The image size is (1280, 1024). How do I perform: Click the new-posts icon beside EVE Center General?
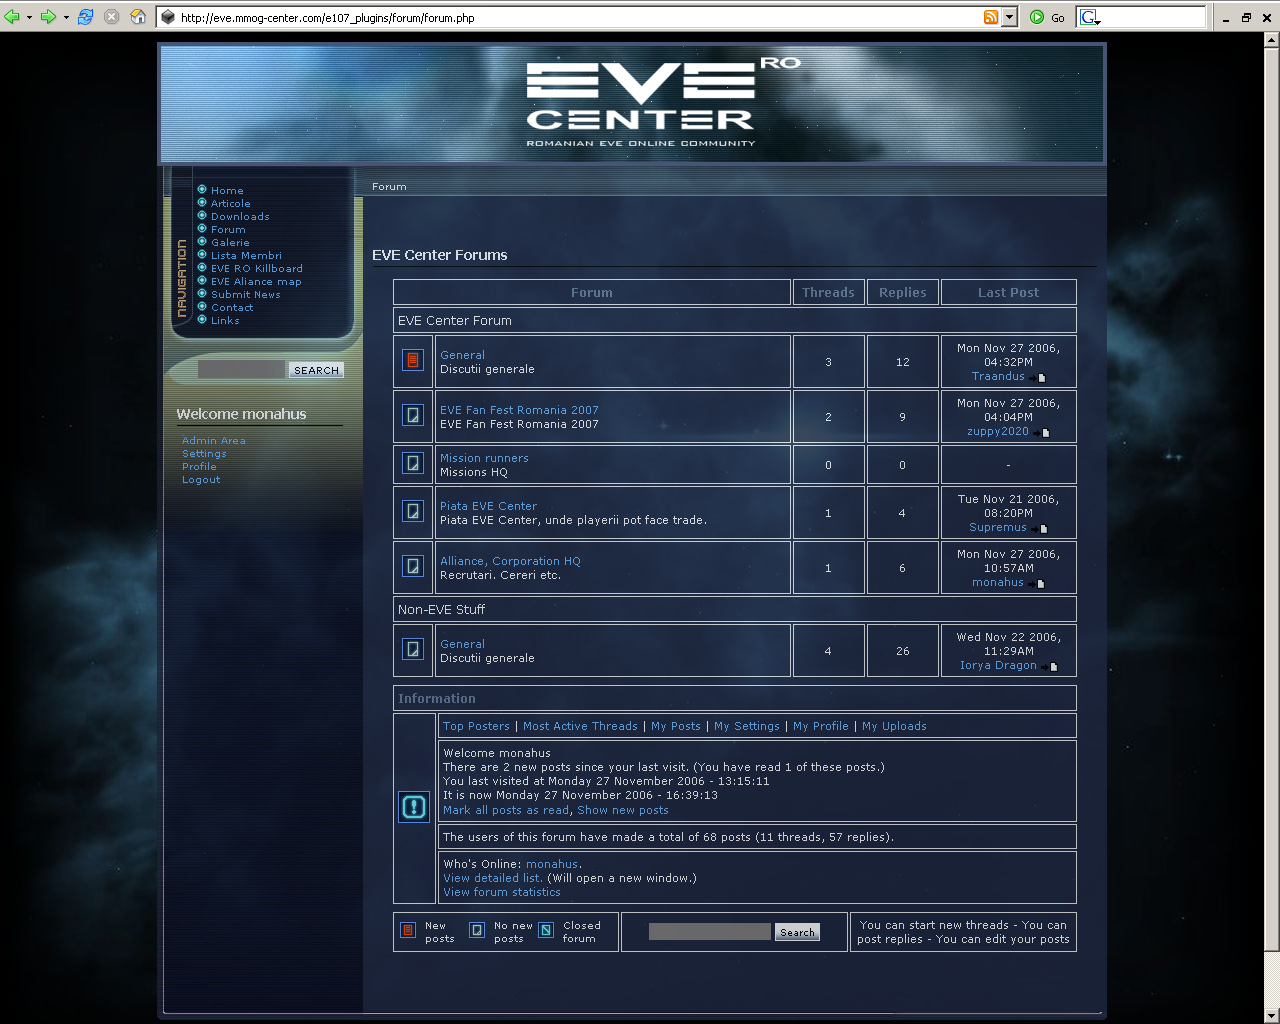[x=413, y=361]
